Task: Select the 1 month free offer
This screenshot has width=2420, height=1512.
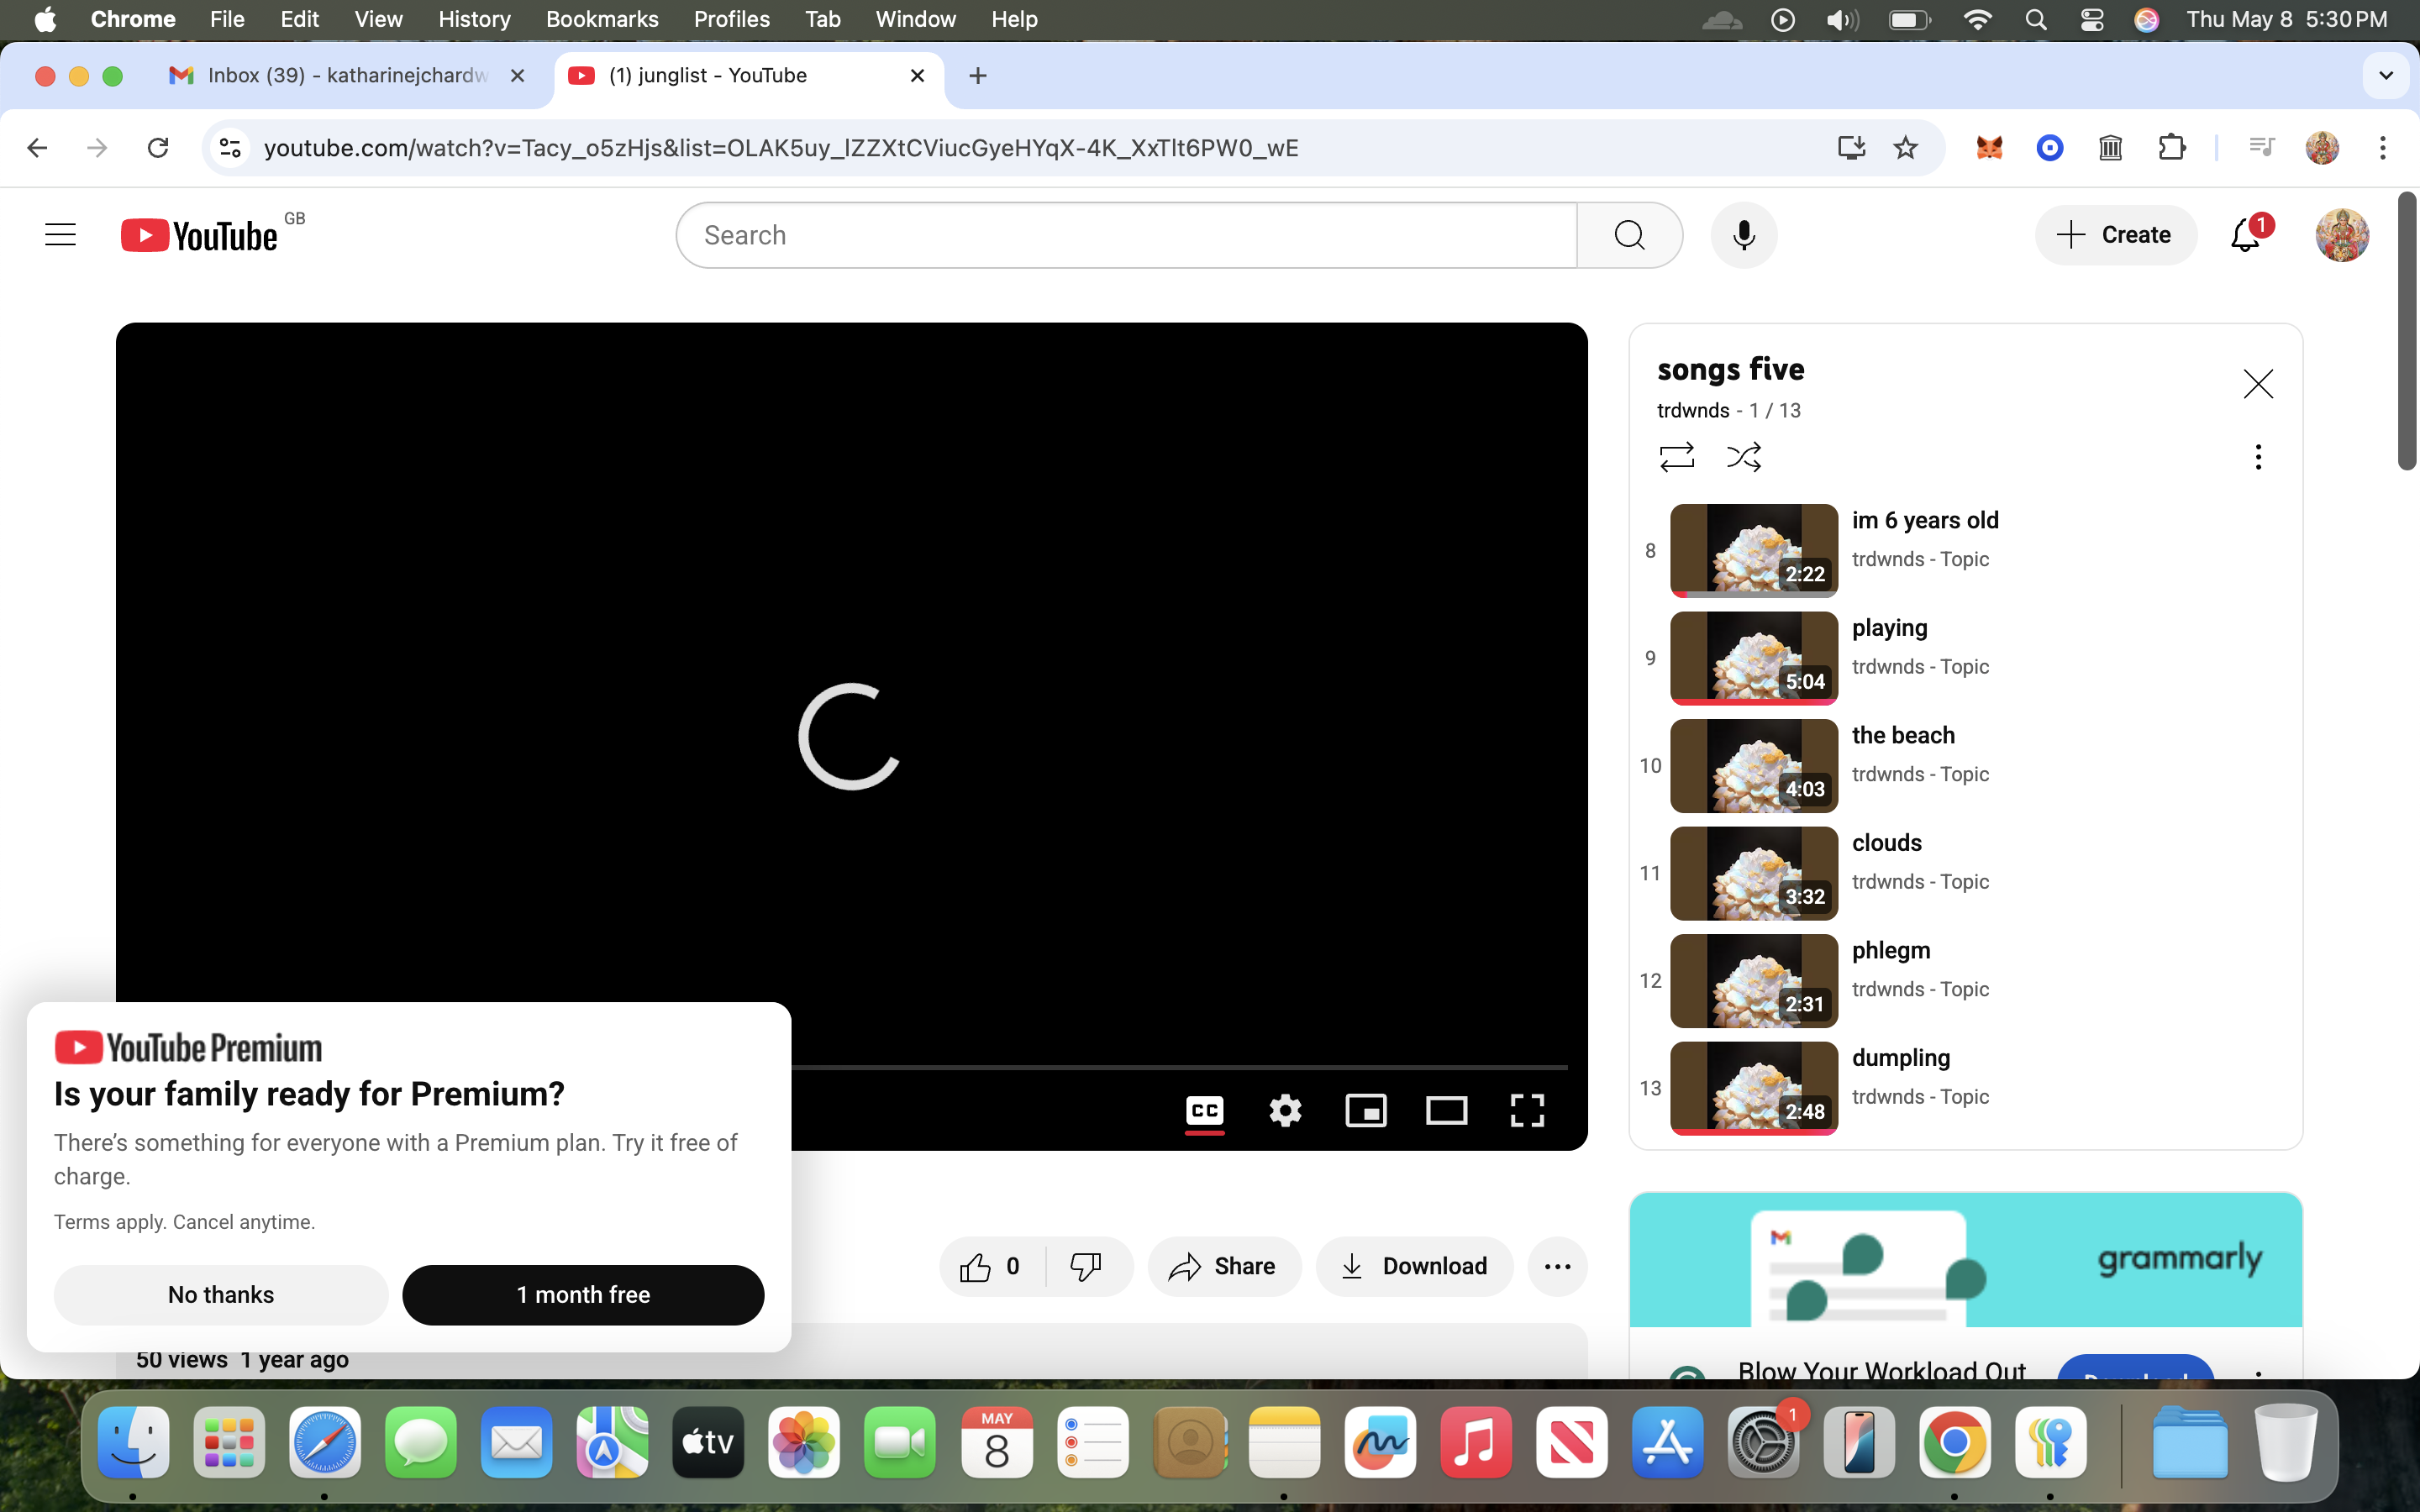Action: pyautogui.click(x=583, y=1295)
